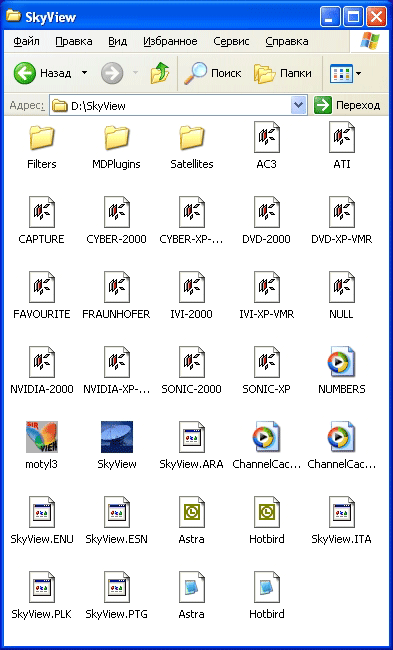Expand the address bar dropdown list
Image resolution: width=393 pixels, height=650 pixels.
(299, 106)
